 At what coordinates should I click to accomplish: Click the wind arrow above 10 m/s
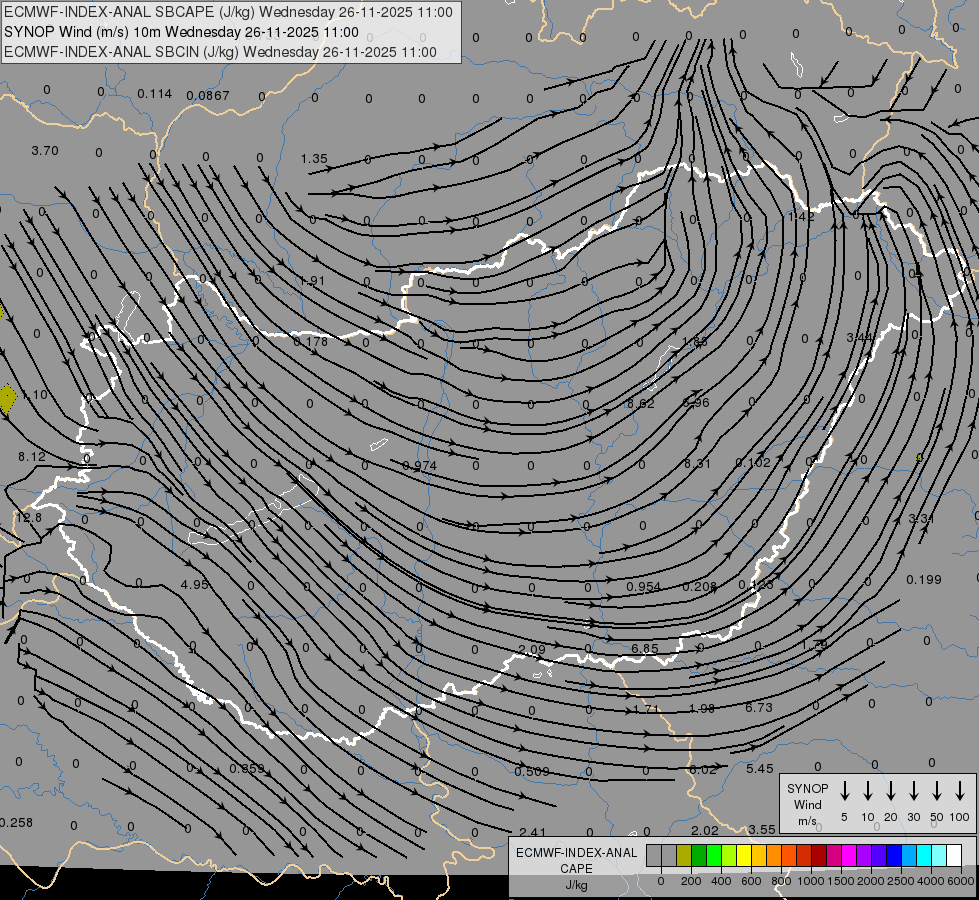click(x=867, y=790)
